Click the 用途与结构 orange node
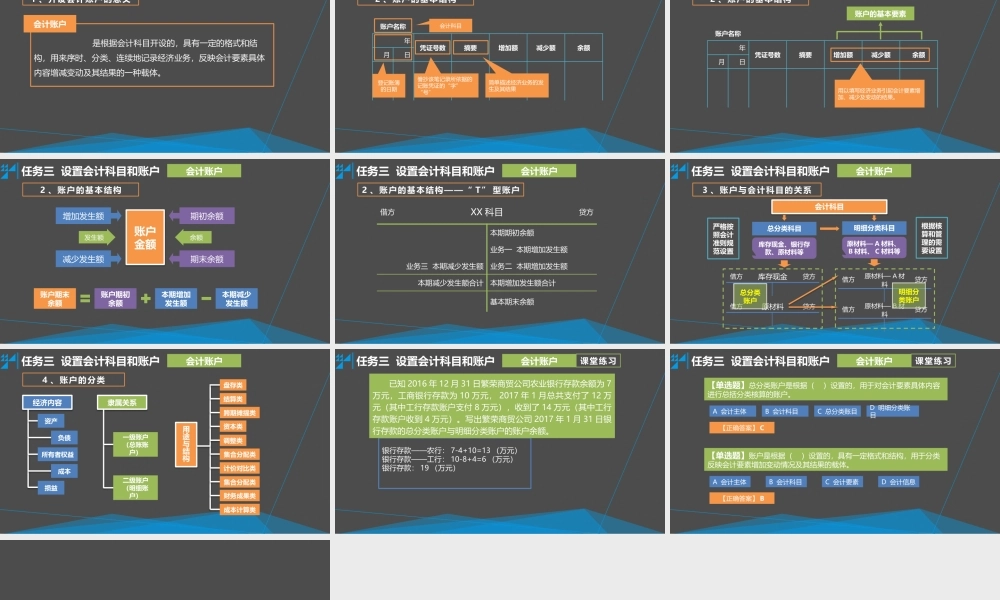This screenshot has height=600, width=1000. 186,445
